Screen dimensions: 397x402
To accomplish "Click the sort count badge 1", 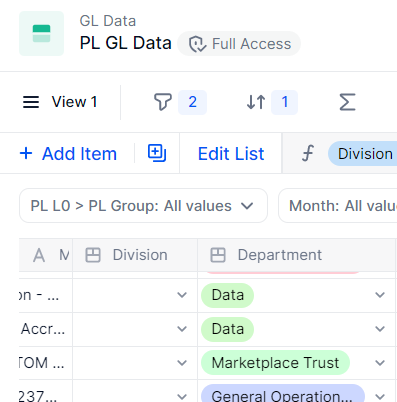I will pyautogui.click(x=284, y=102).
